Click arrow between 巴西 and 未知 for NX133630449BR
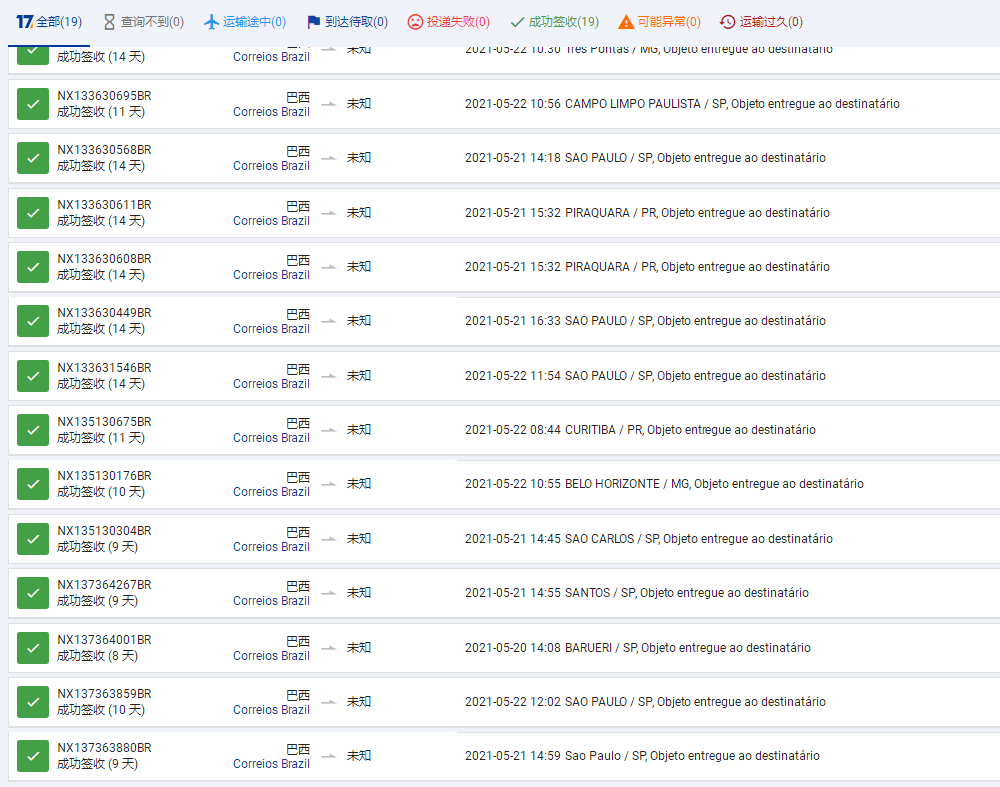1000x787 pixels. tap(328, 321)
